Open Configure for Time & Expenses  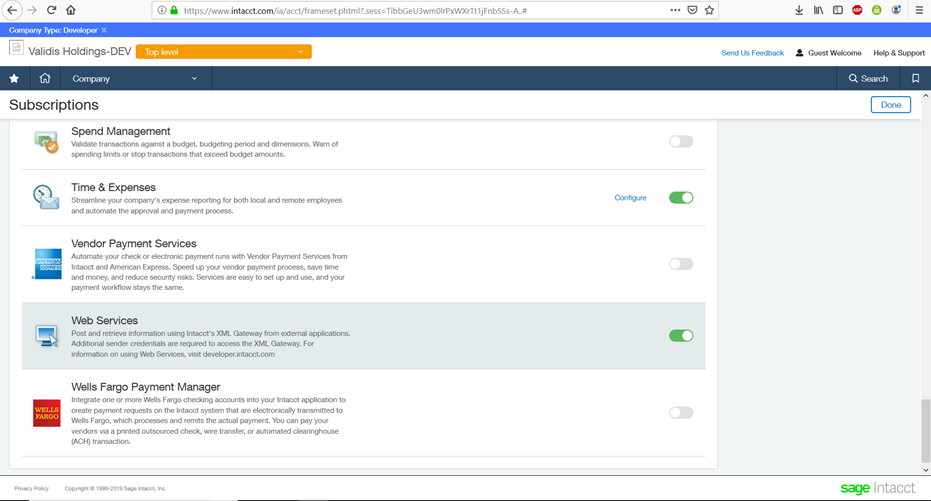[631, 198]
